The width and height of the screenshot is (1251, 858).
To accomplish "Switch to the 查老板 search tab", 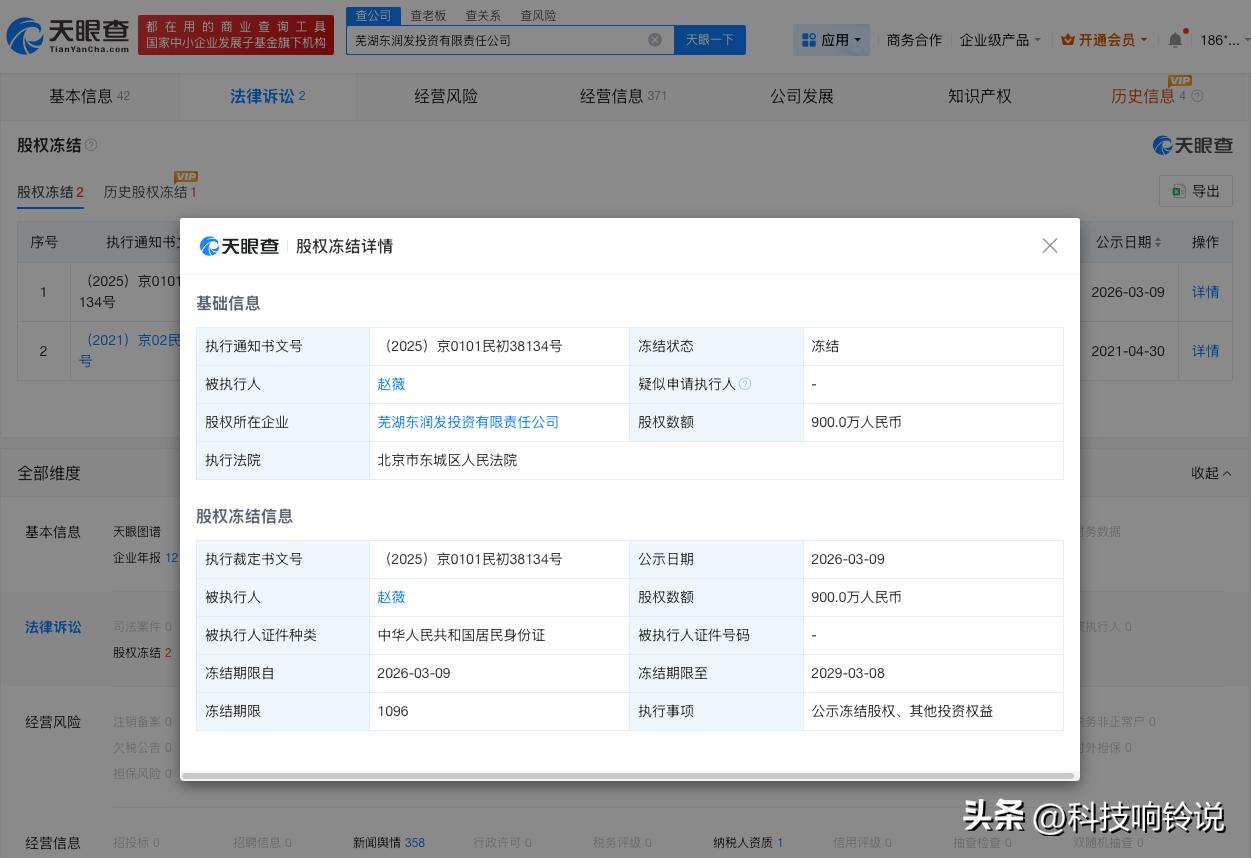I will point(428,15).
